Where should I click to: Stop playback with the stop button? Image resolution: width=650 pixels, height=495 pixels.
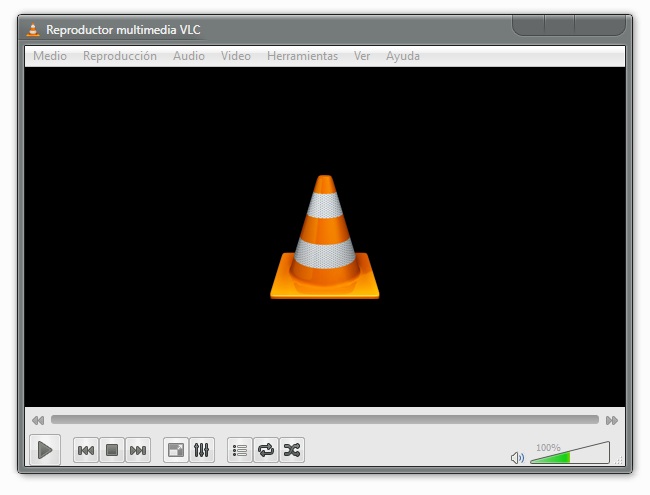(112, 450)
